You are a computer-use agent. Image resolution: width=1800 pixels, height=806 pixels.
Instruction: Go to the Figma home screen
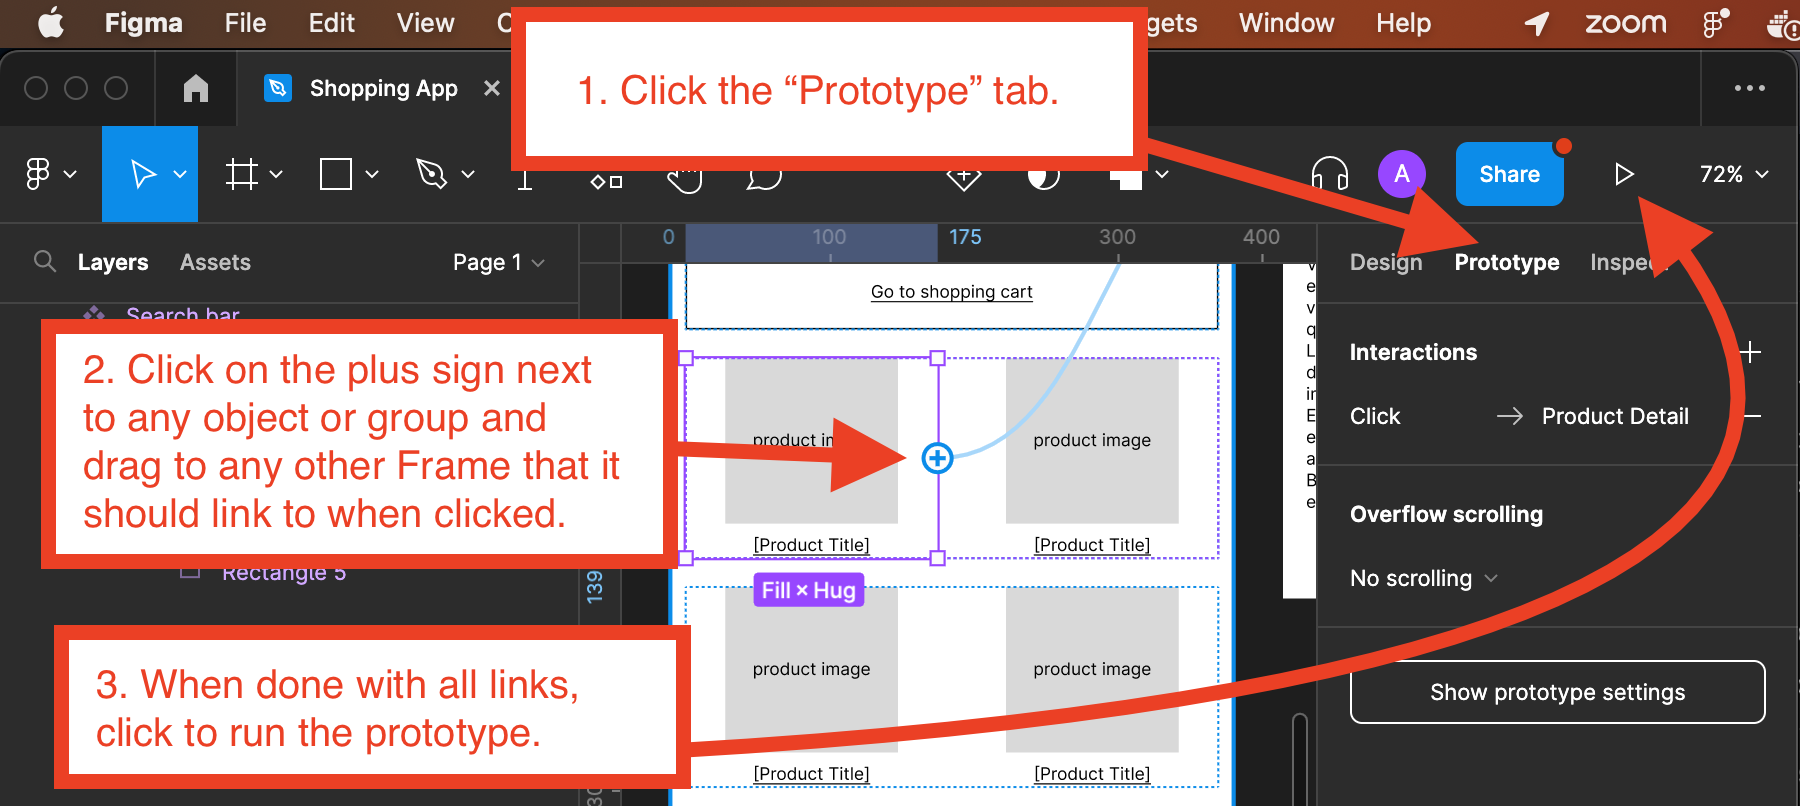pyautogui.click(x=196, y=88)
